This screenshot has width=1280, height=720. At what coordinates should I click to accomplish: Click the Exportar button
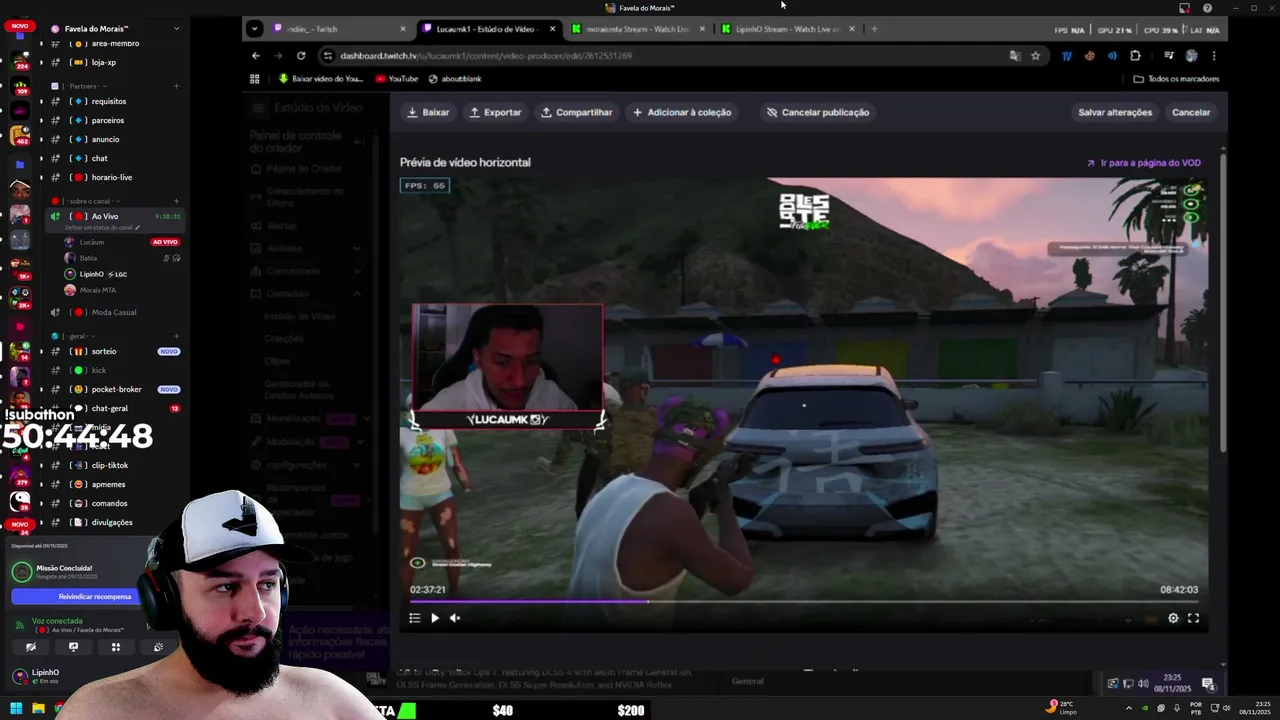pos(495,112)
